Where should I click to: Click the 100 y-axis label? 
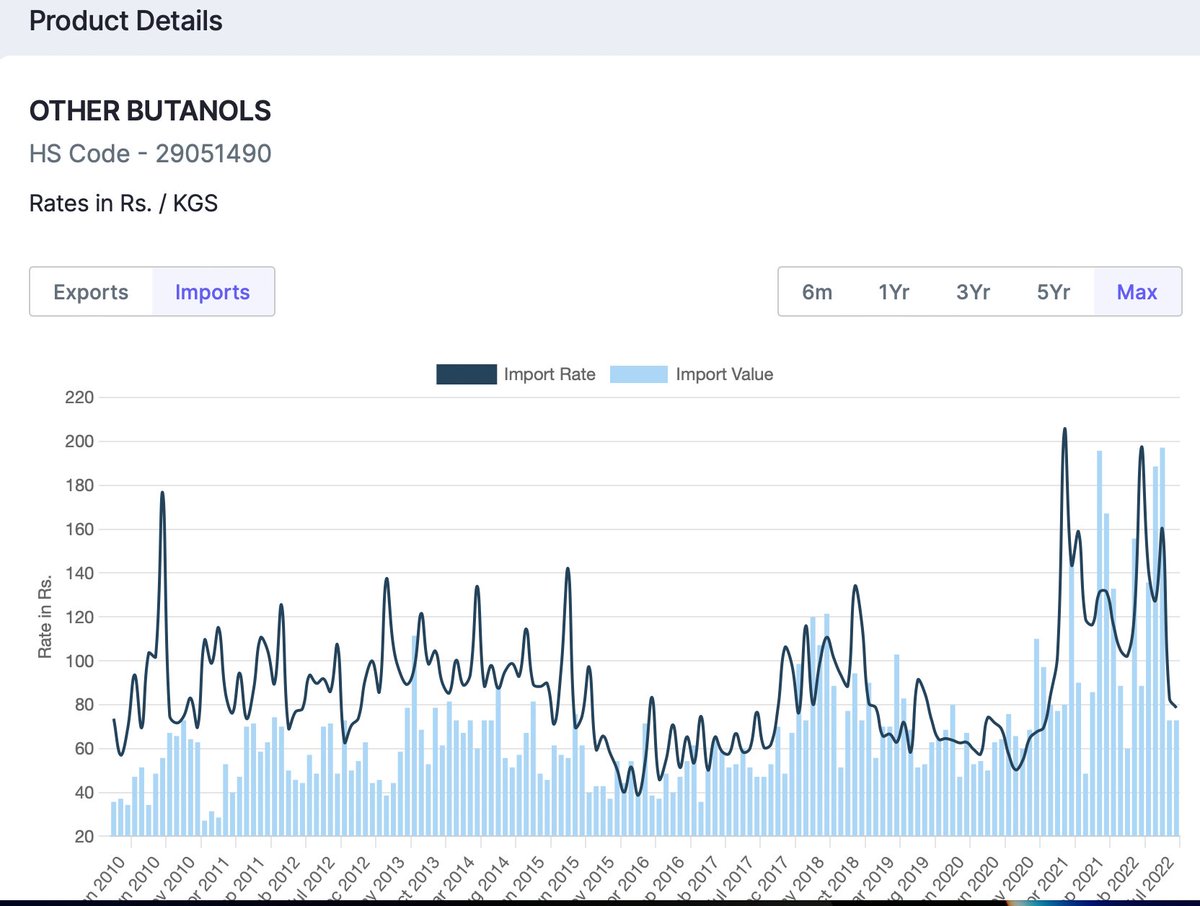[x=80, y=661]
